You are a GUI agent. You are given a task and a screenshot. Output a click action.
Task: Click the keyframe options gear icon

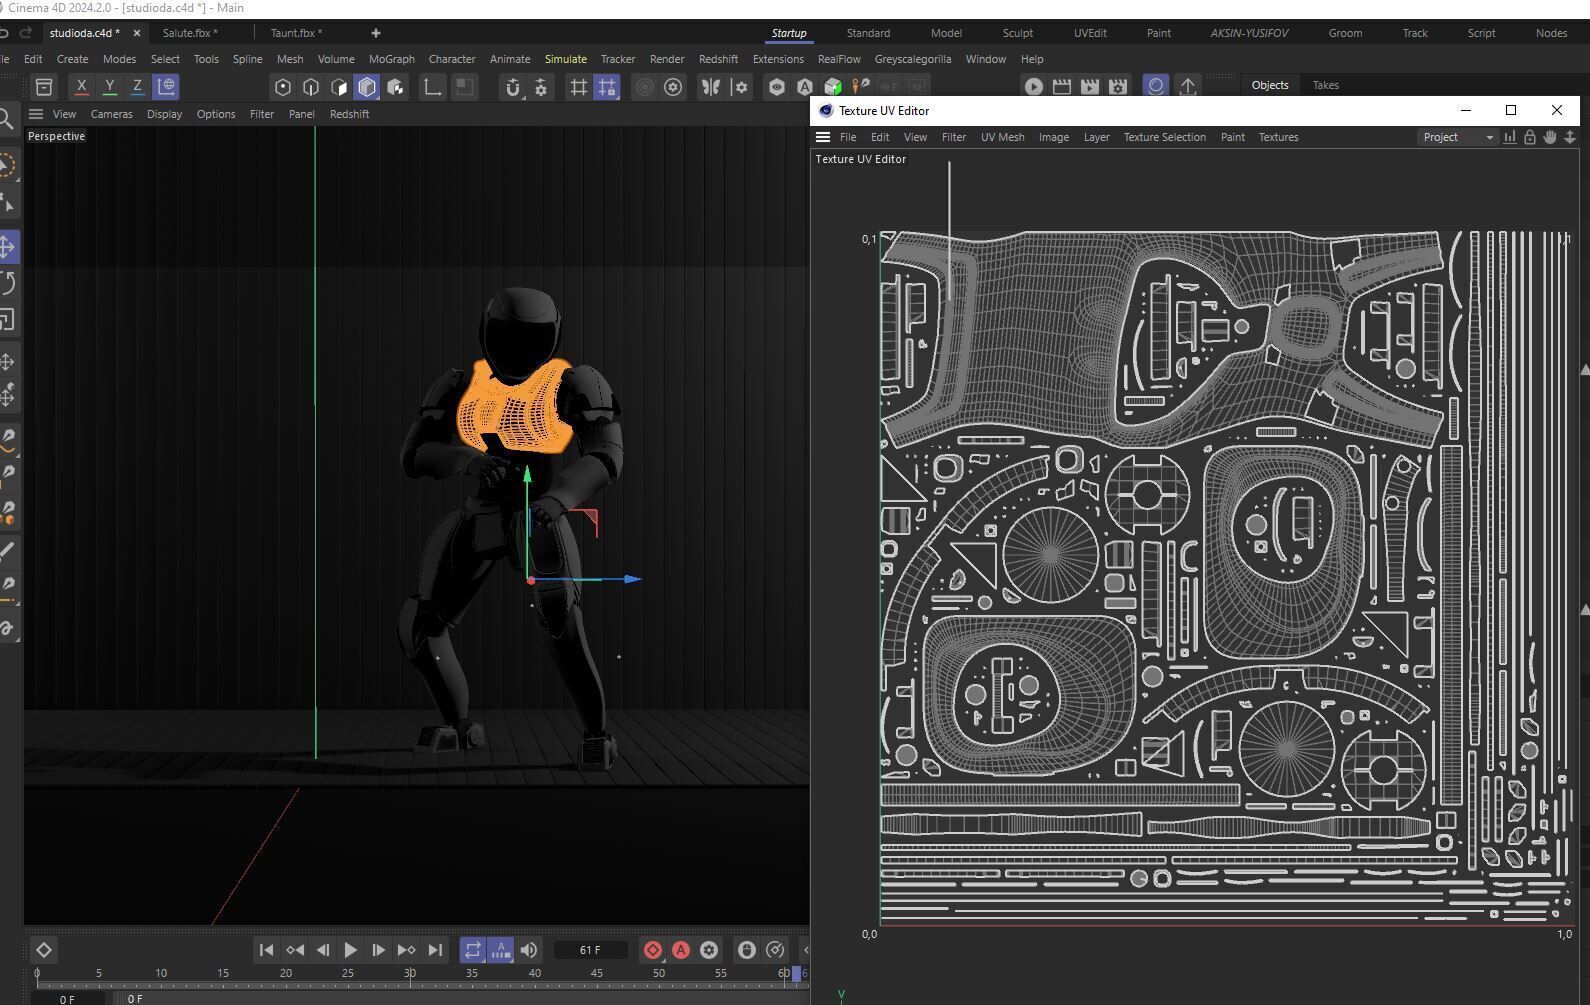(709, 950)
